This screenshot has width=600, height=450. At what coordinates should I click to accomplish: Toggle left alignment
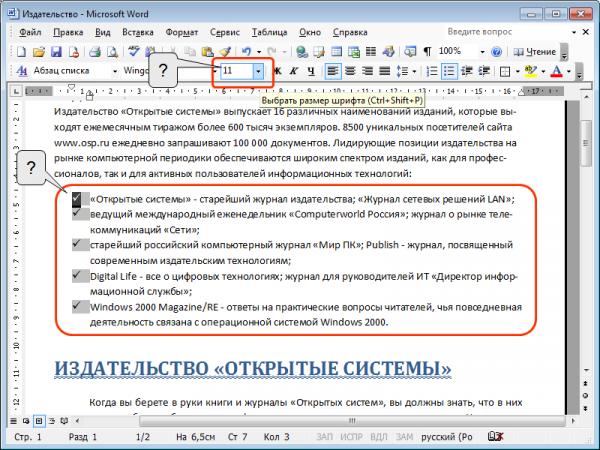[x=333, y=71]
